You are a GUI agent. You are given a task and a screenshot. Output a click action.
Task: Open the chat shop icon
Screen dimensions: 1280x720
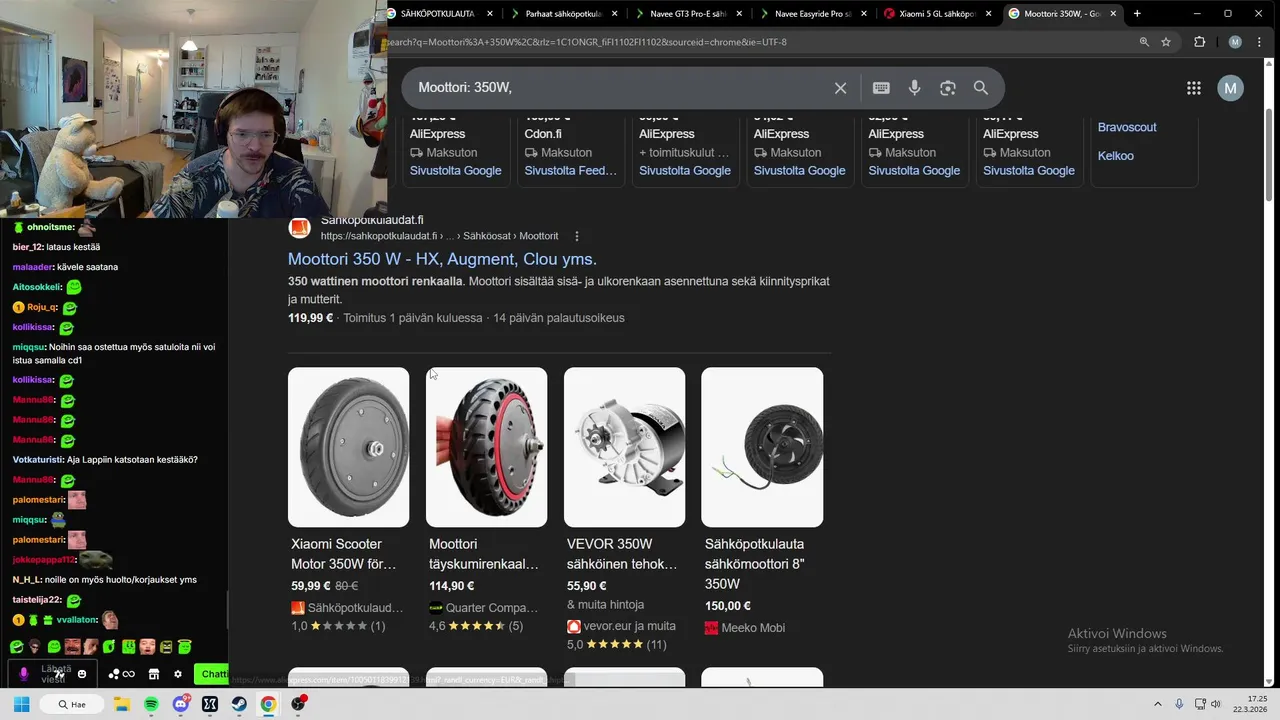[x=154, y=674]
